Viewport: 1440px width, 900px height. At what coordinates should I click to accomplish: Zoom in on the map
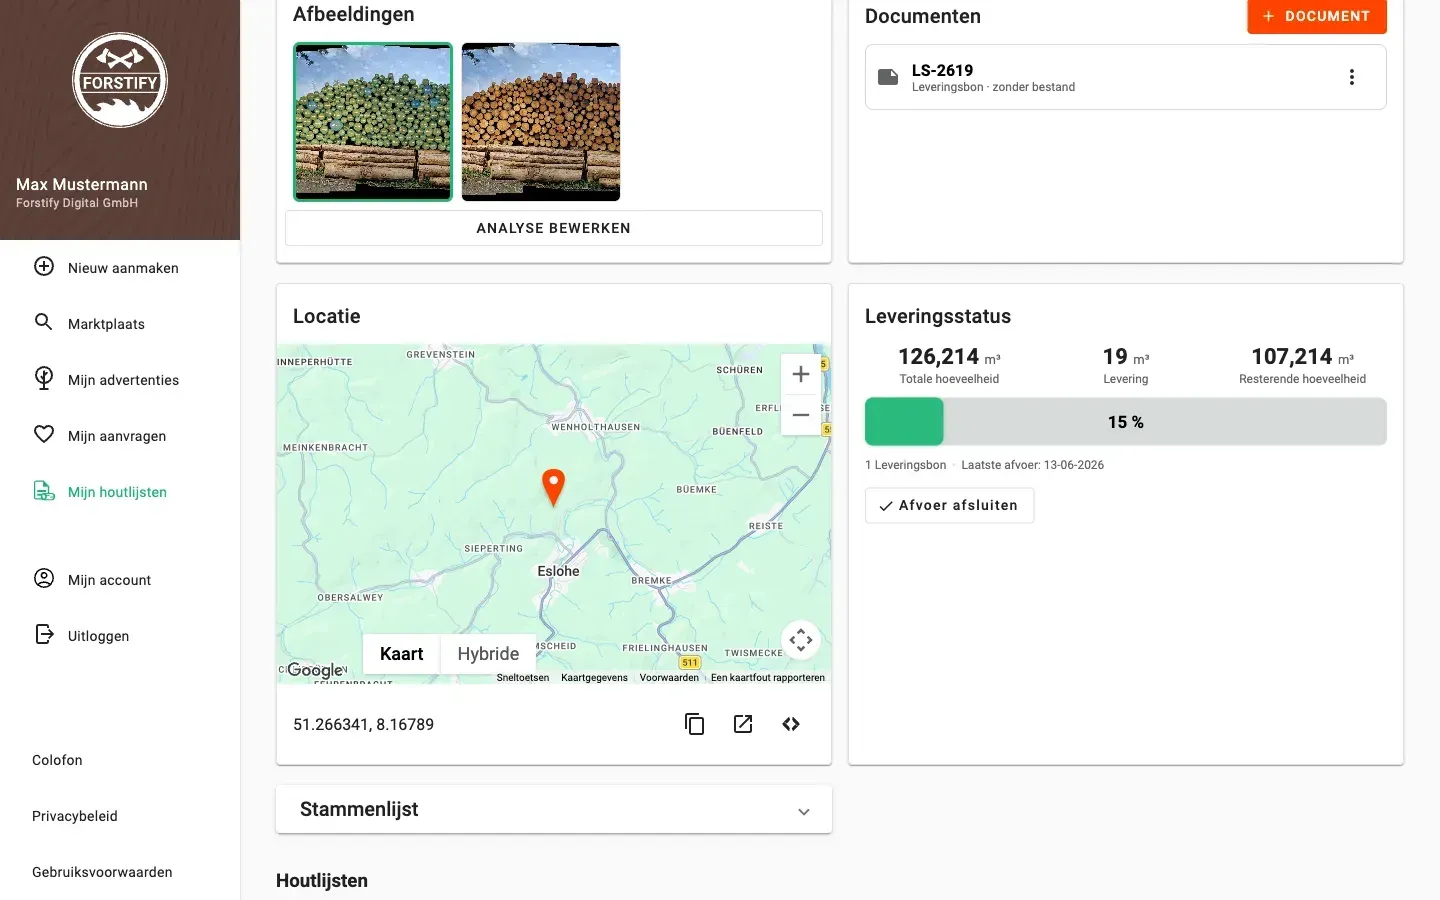pyautogui.click(x=801, y=374)
